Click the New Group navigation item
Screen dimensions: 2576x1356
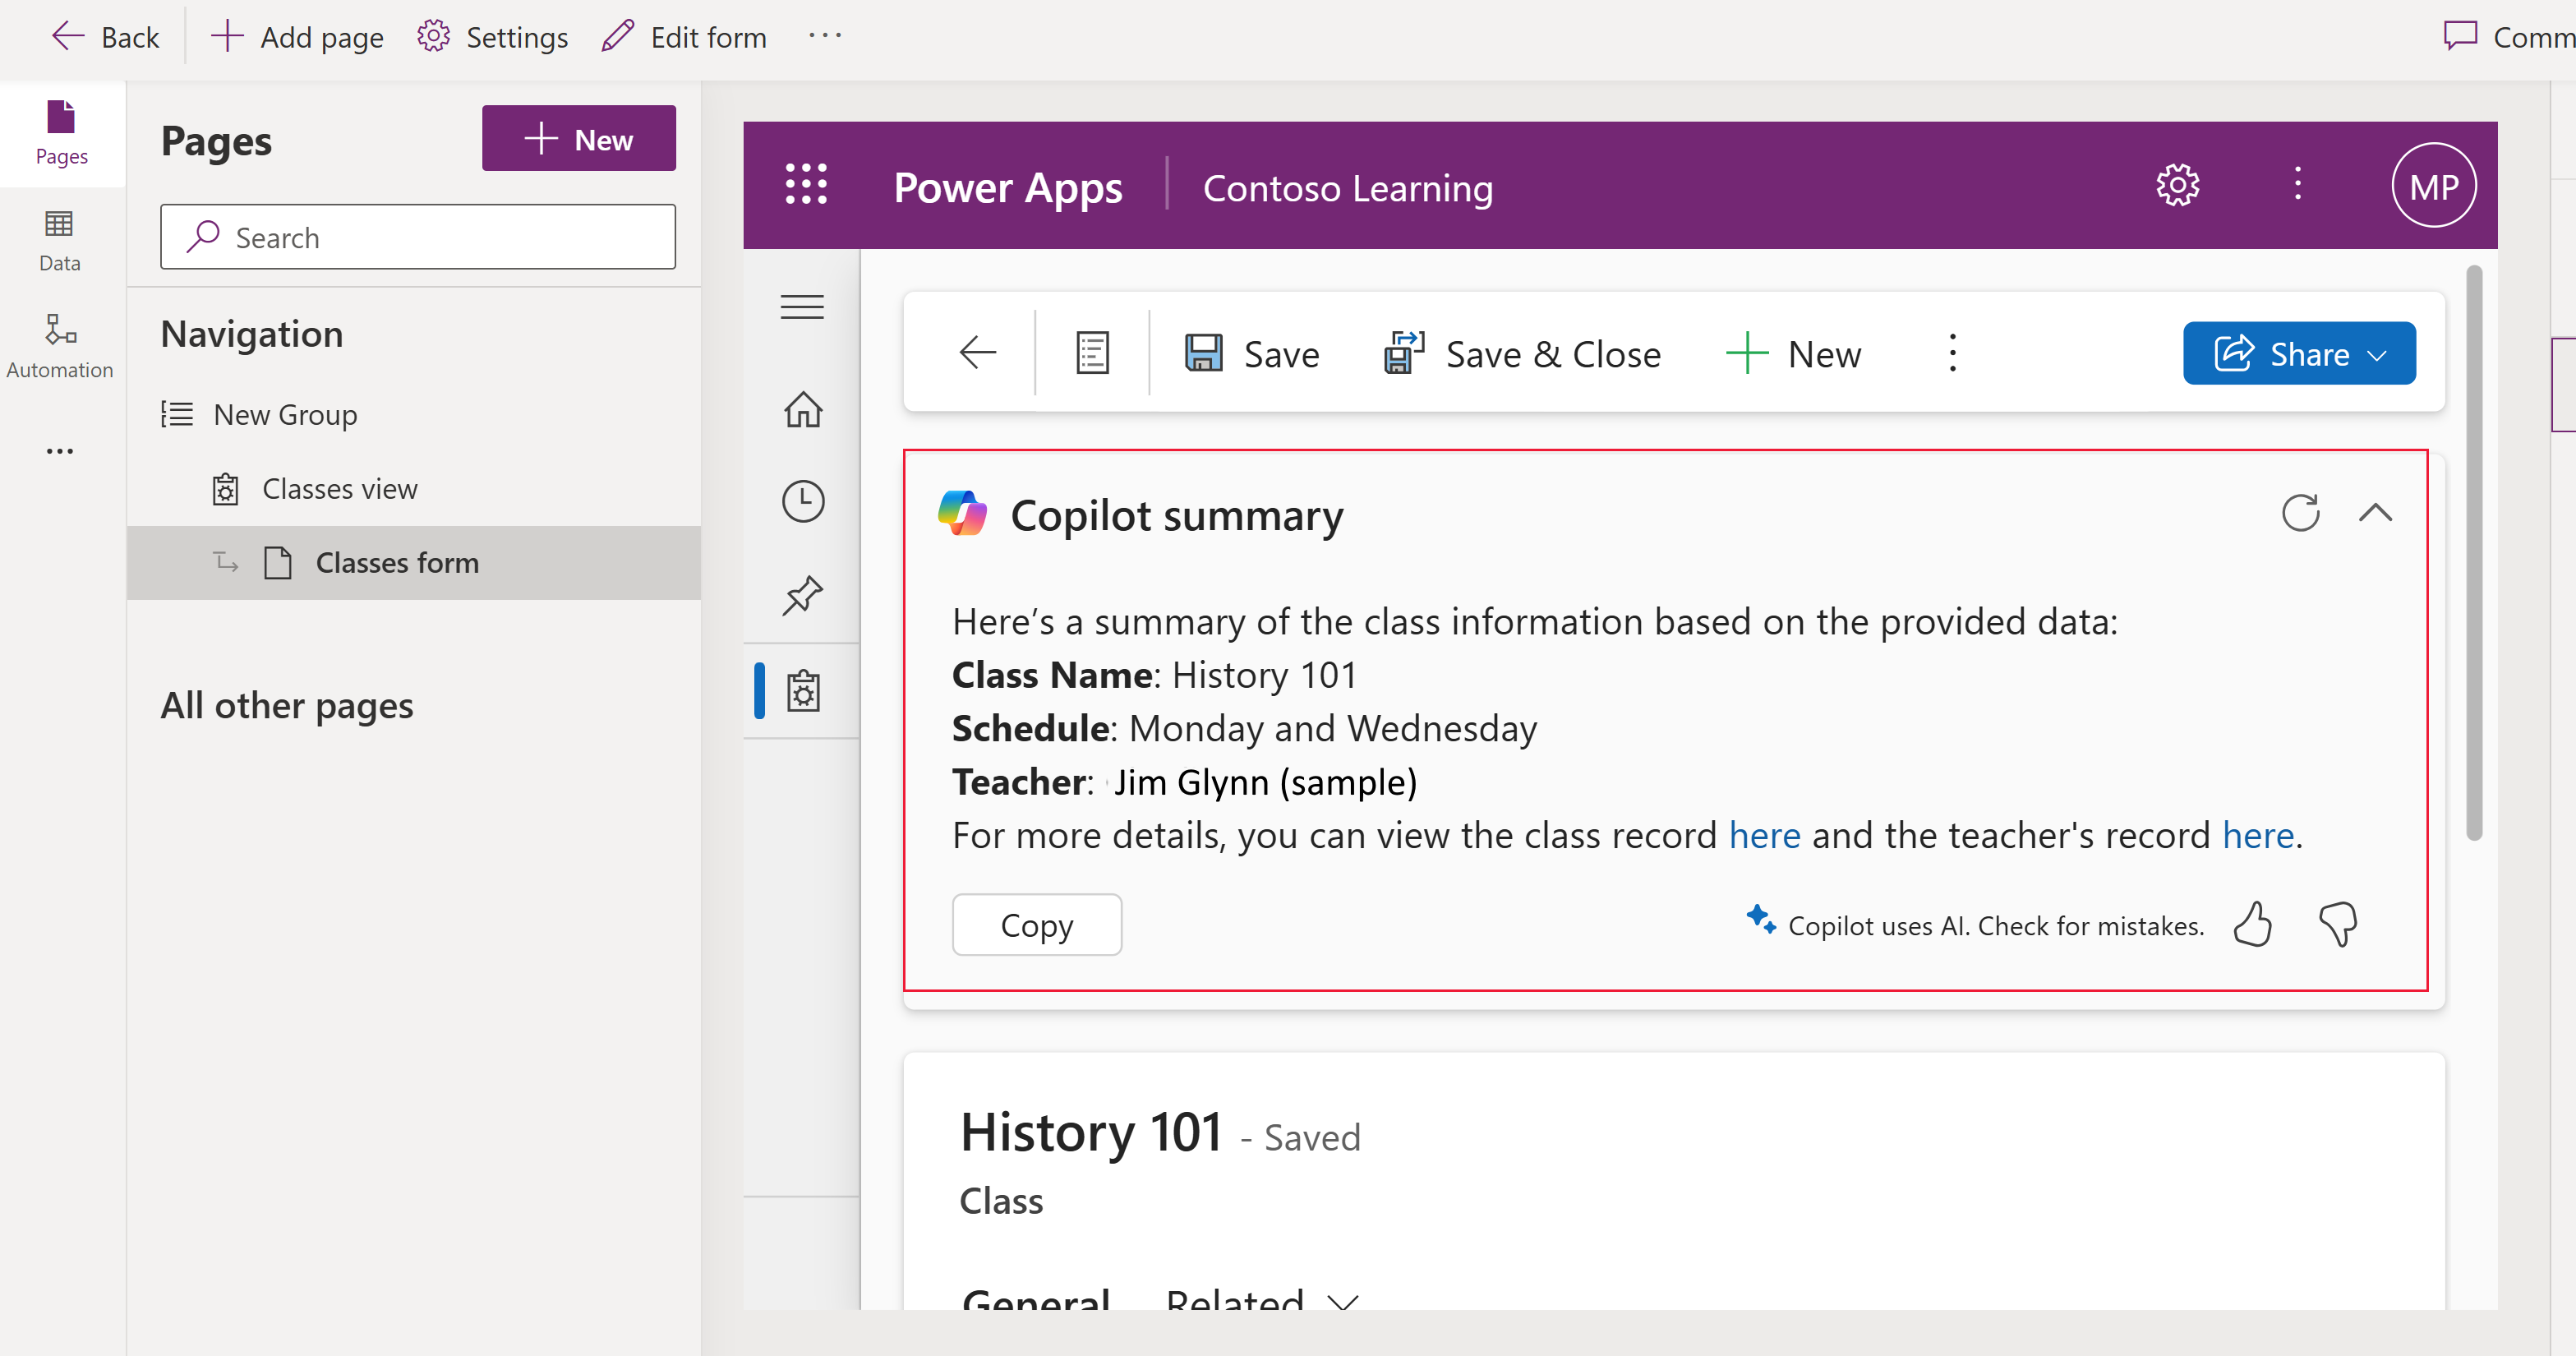[x=283, y=413]
